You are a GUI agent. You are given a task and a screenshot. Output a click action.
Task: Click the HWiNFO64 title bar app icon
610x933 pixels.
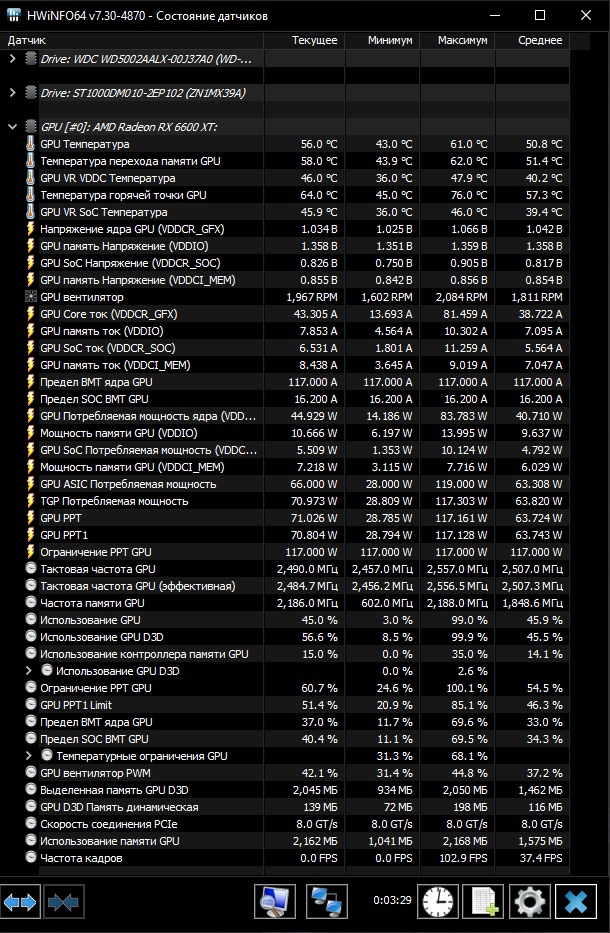pos(14,16)
